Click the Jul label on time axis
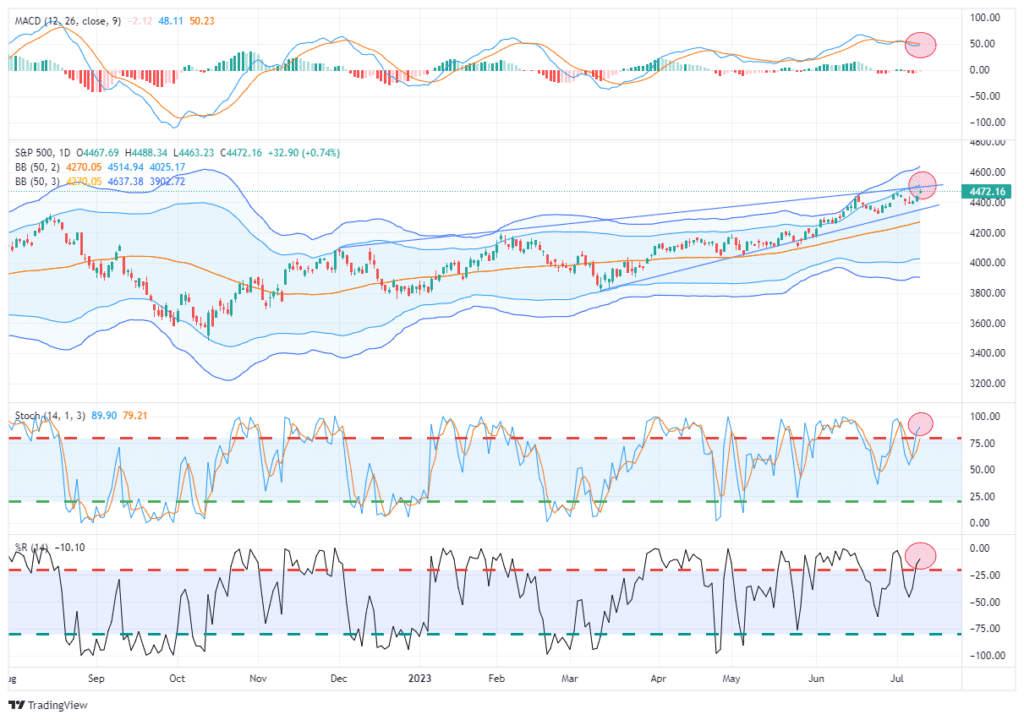The width and height of the screenshot is (1024, 720). point(897,679)
